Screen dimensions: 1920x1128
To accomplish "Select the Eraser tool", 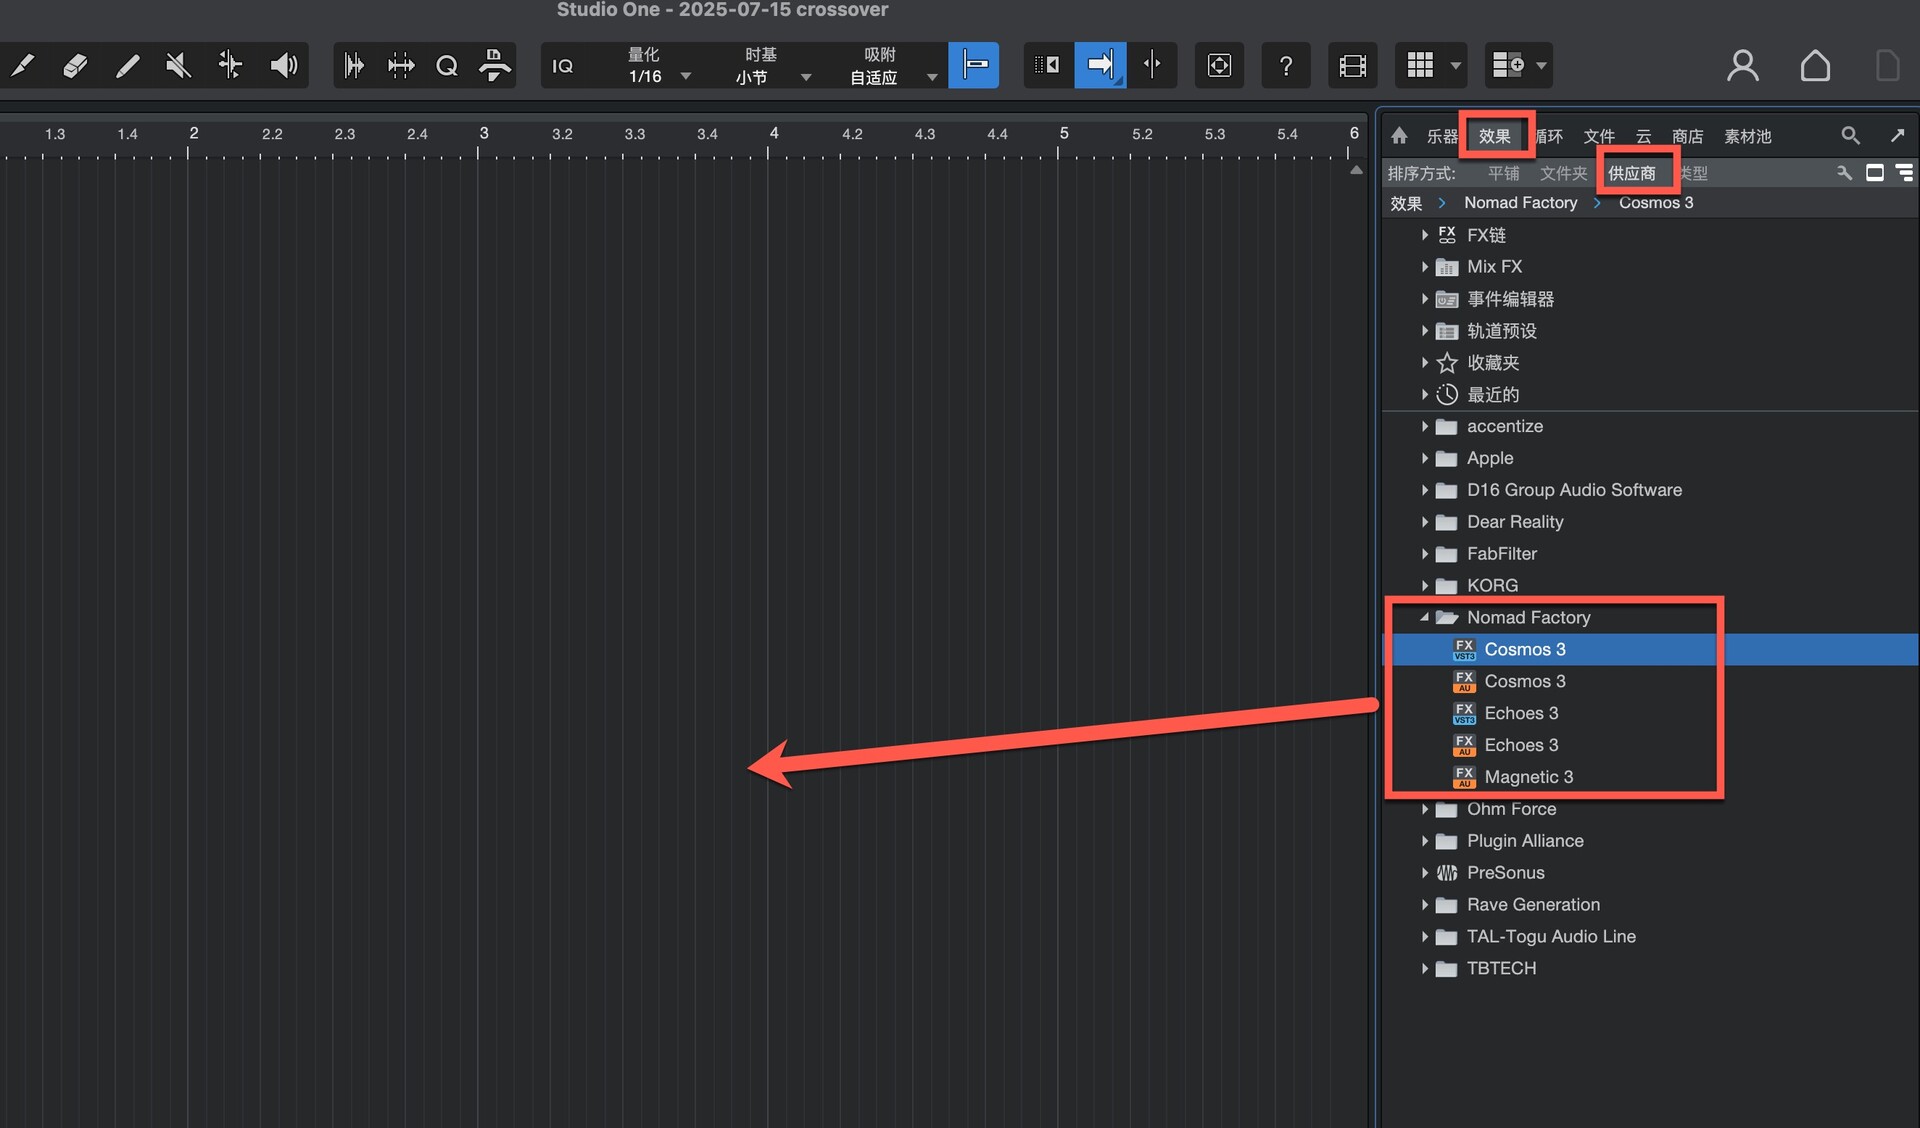I will [75, 66].
